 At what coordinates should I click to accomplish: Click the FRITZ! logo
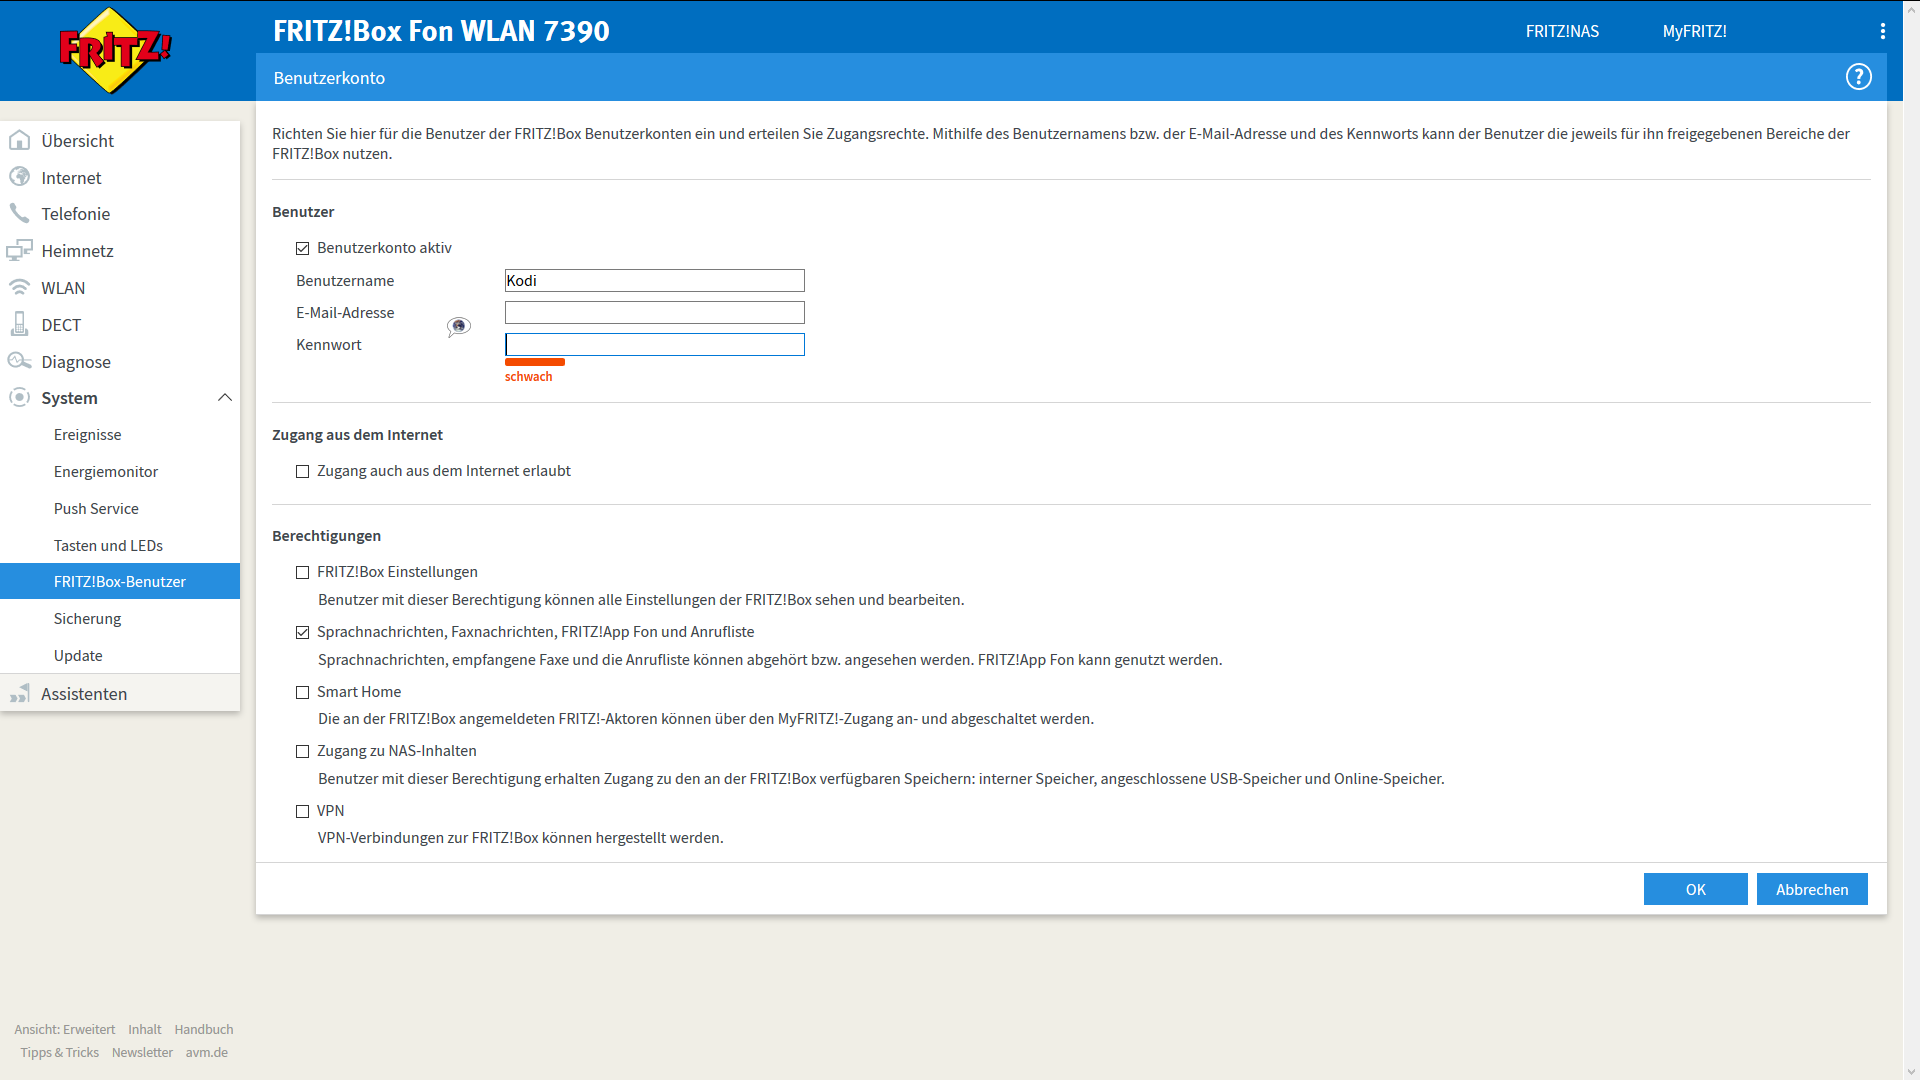coord(115,50)
